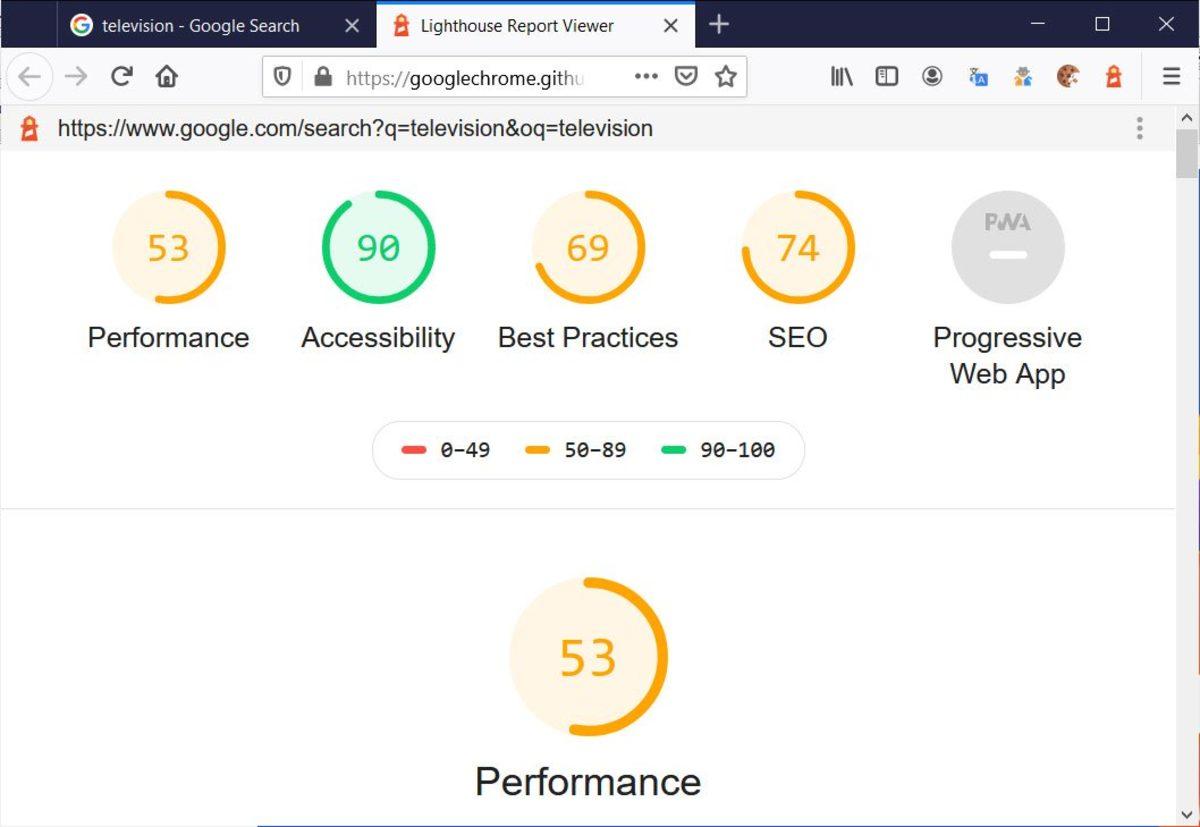The height and width of the screenshot is (827, 1200).
Task: Click the 50-89 orange legend indicator
Action: pos(537,450)
